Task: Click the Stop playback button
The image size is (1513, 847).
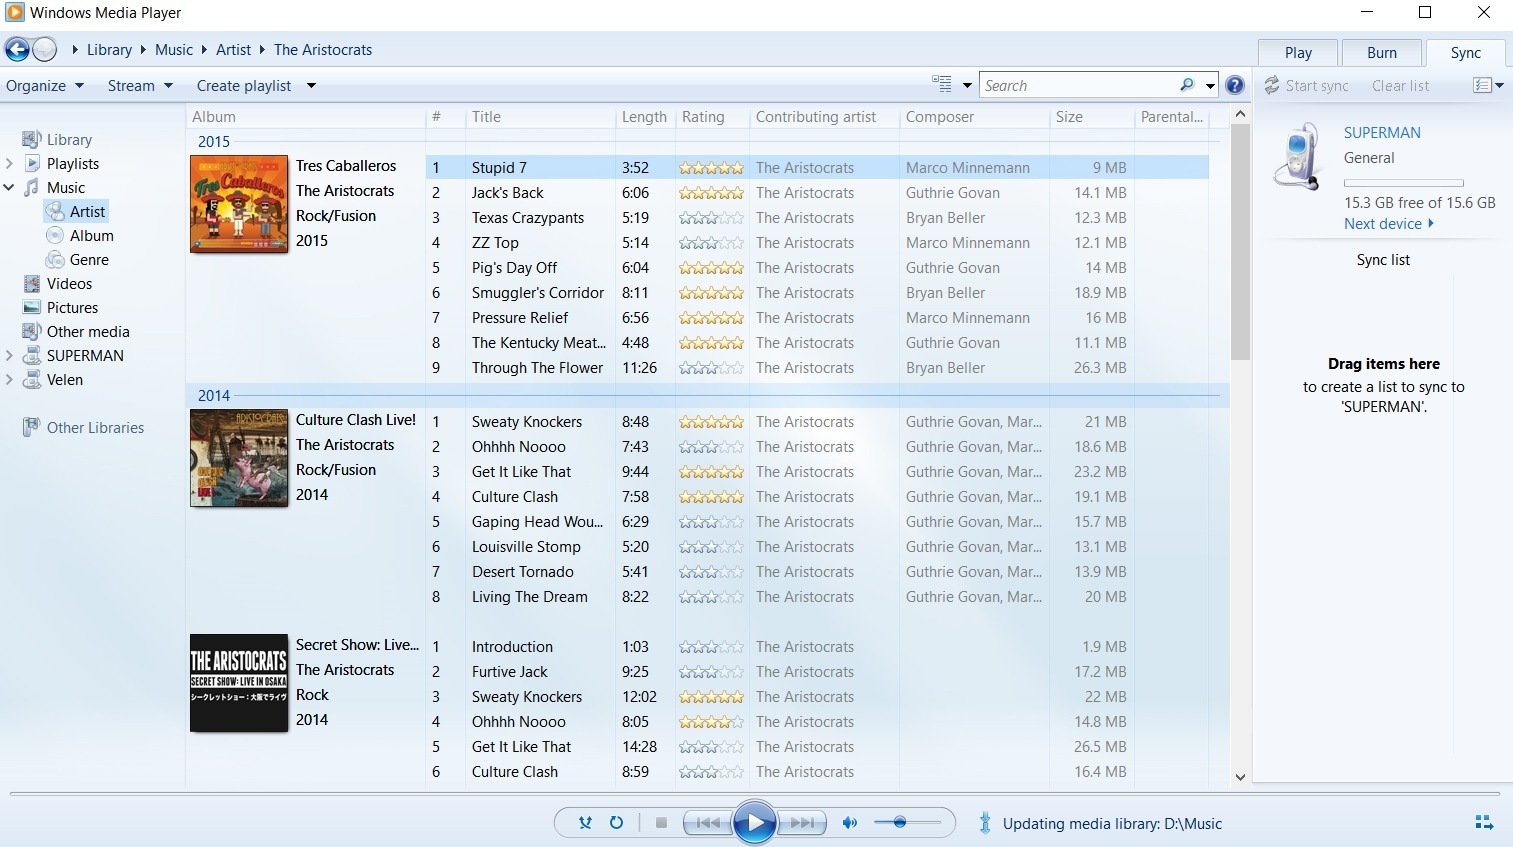Action: click(661, 823)
